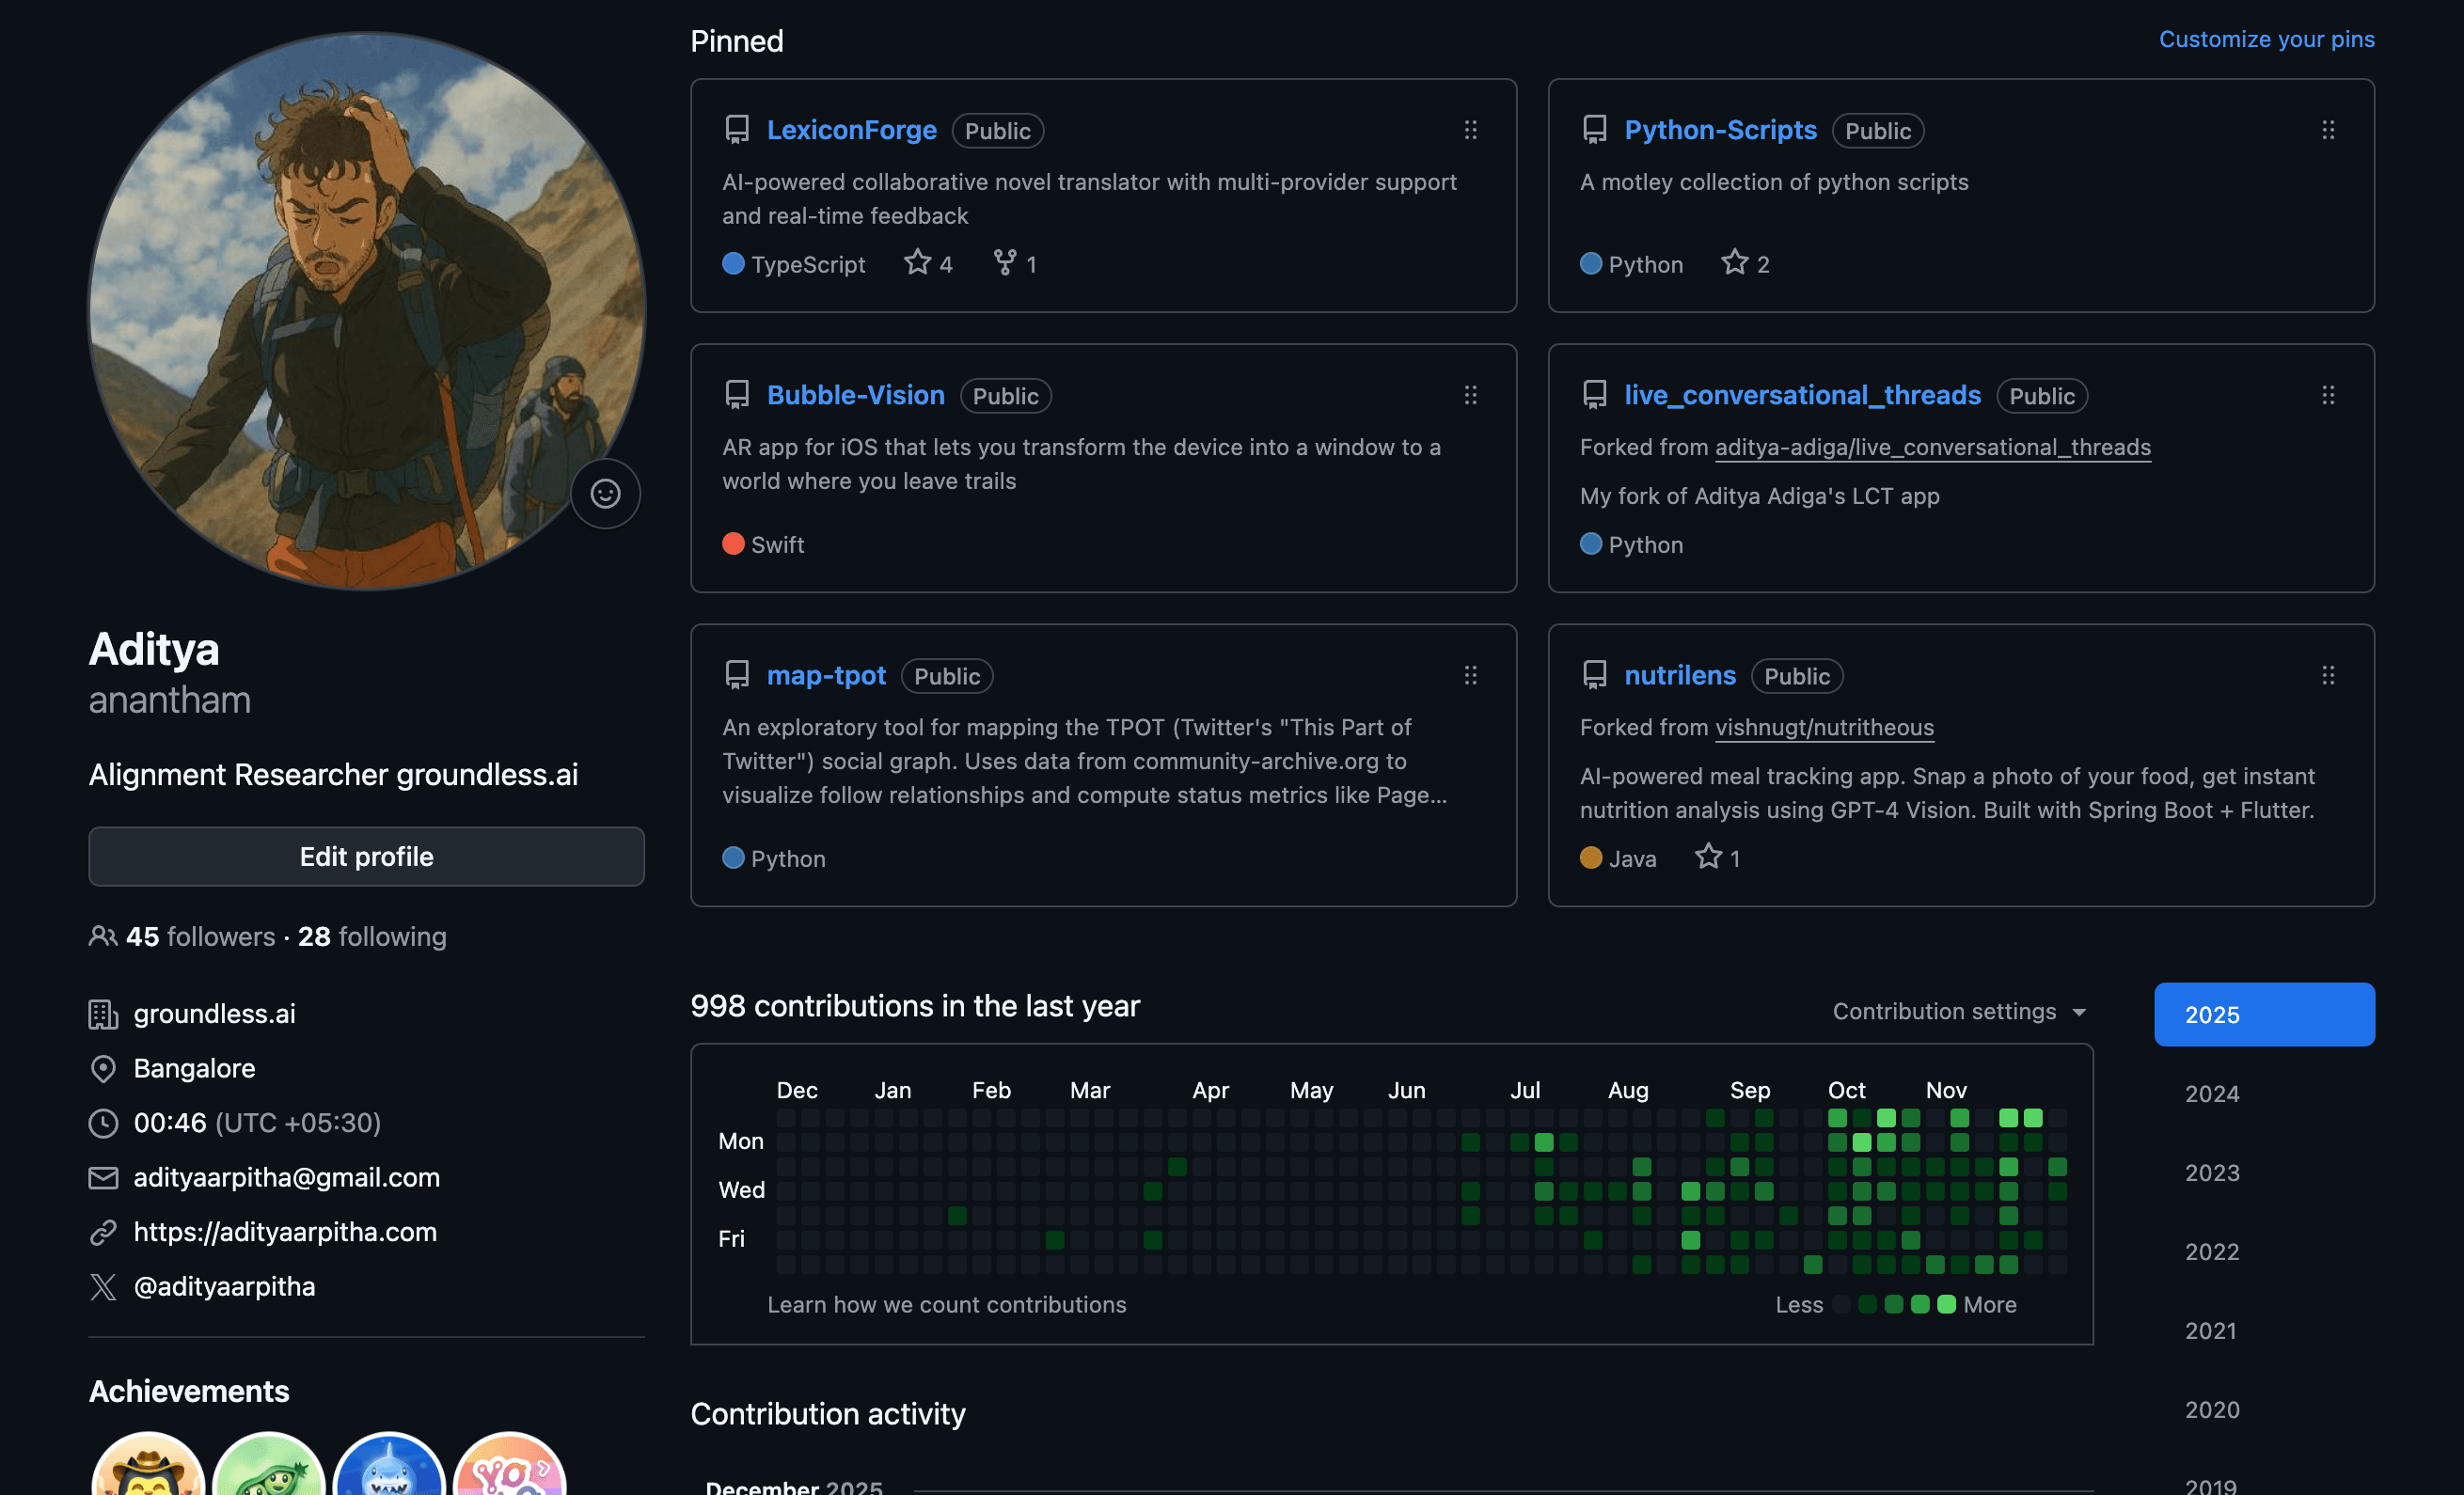
Task: Open the map-tpot repository link
Action: pyautogui.click(x=825, y=676)
